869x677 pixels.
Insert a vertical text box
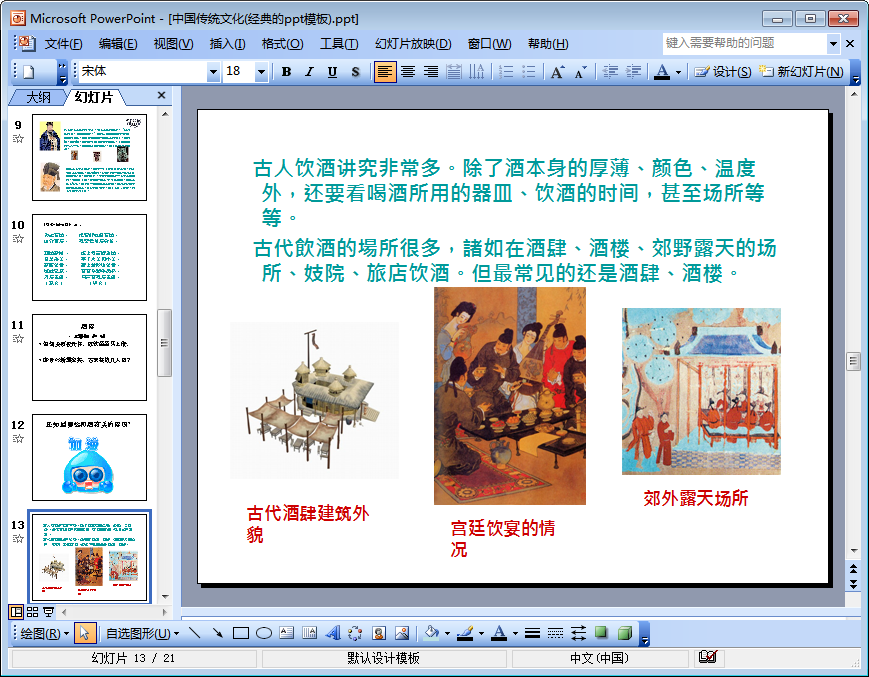[309, 633]
